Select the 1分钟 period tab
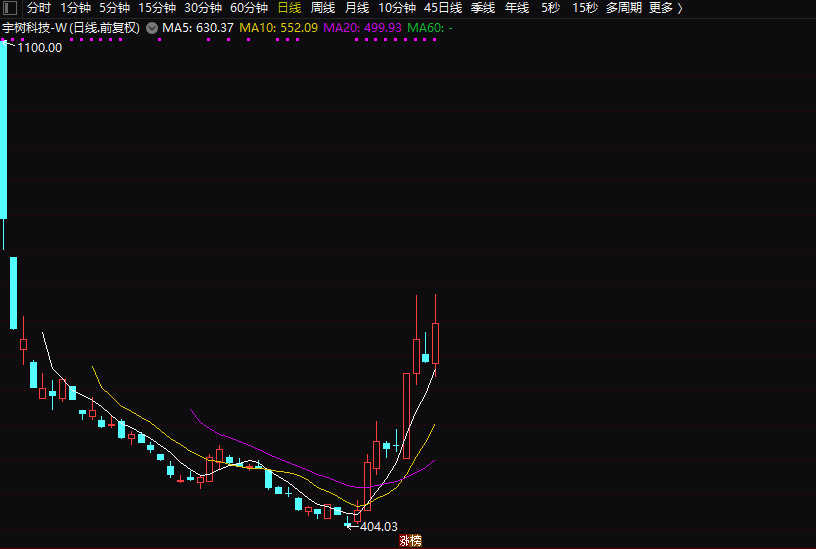Screen dimensions: 816x549 (75, 8)
